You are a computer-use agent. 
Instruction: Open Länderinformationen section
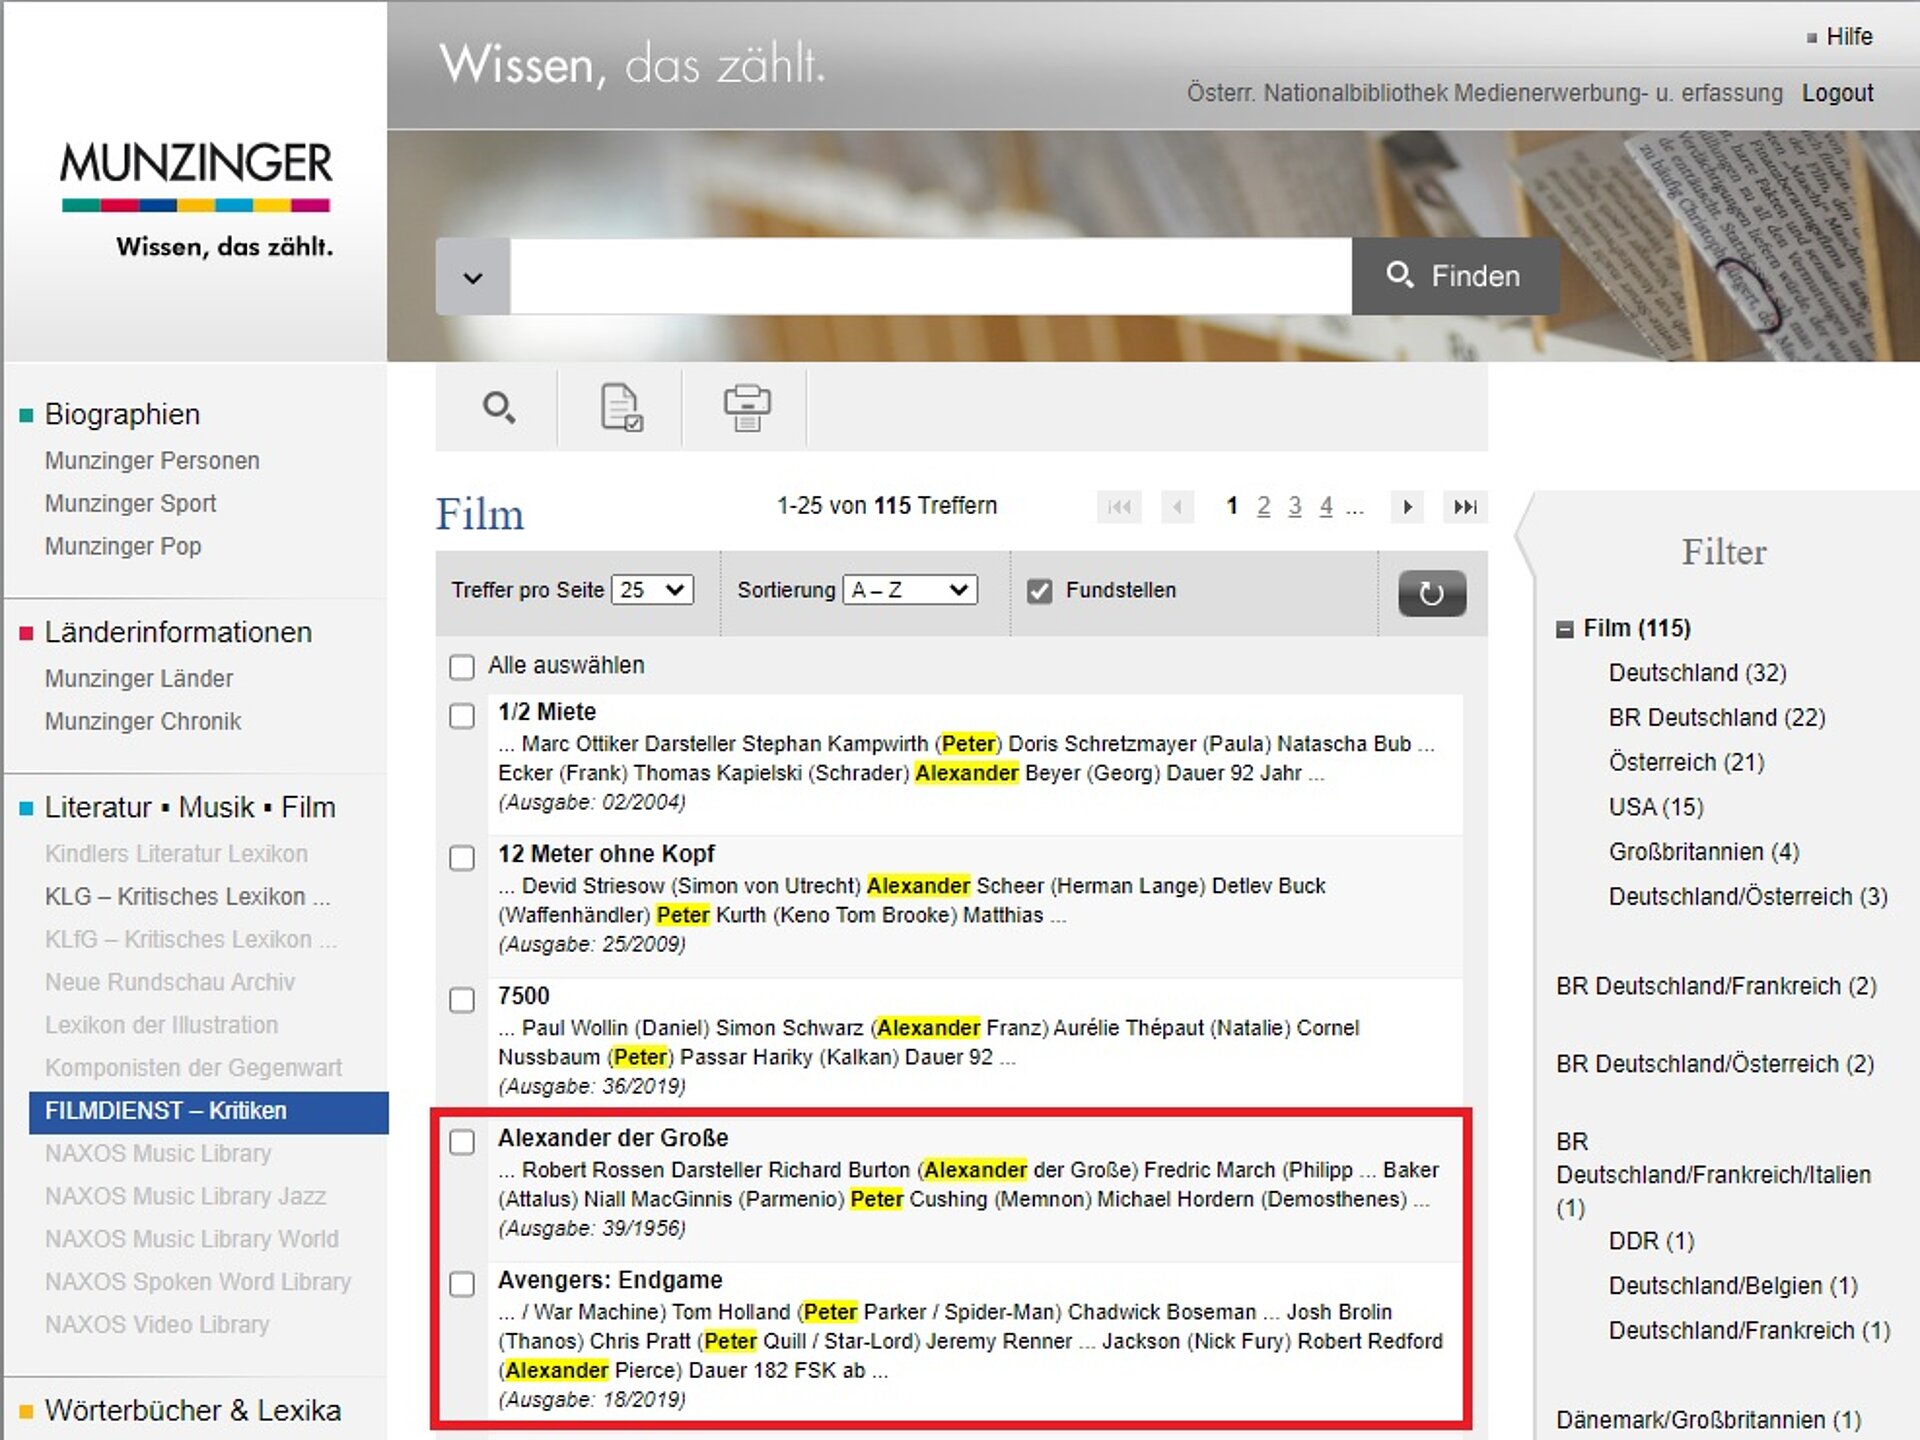[178, 632]
